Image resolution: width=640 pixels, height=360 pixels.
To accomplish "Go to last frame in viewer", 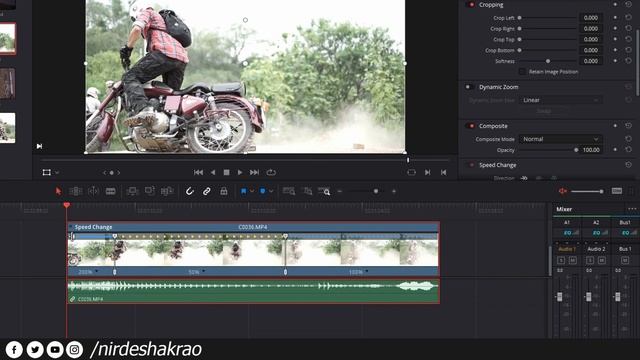I will pos(254,172).
